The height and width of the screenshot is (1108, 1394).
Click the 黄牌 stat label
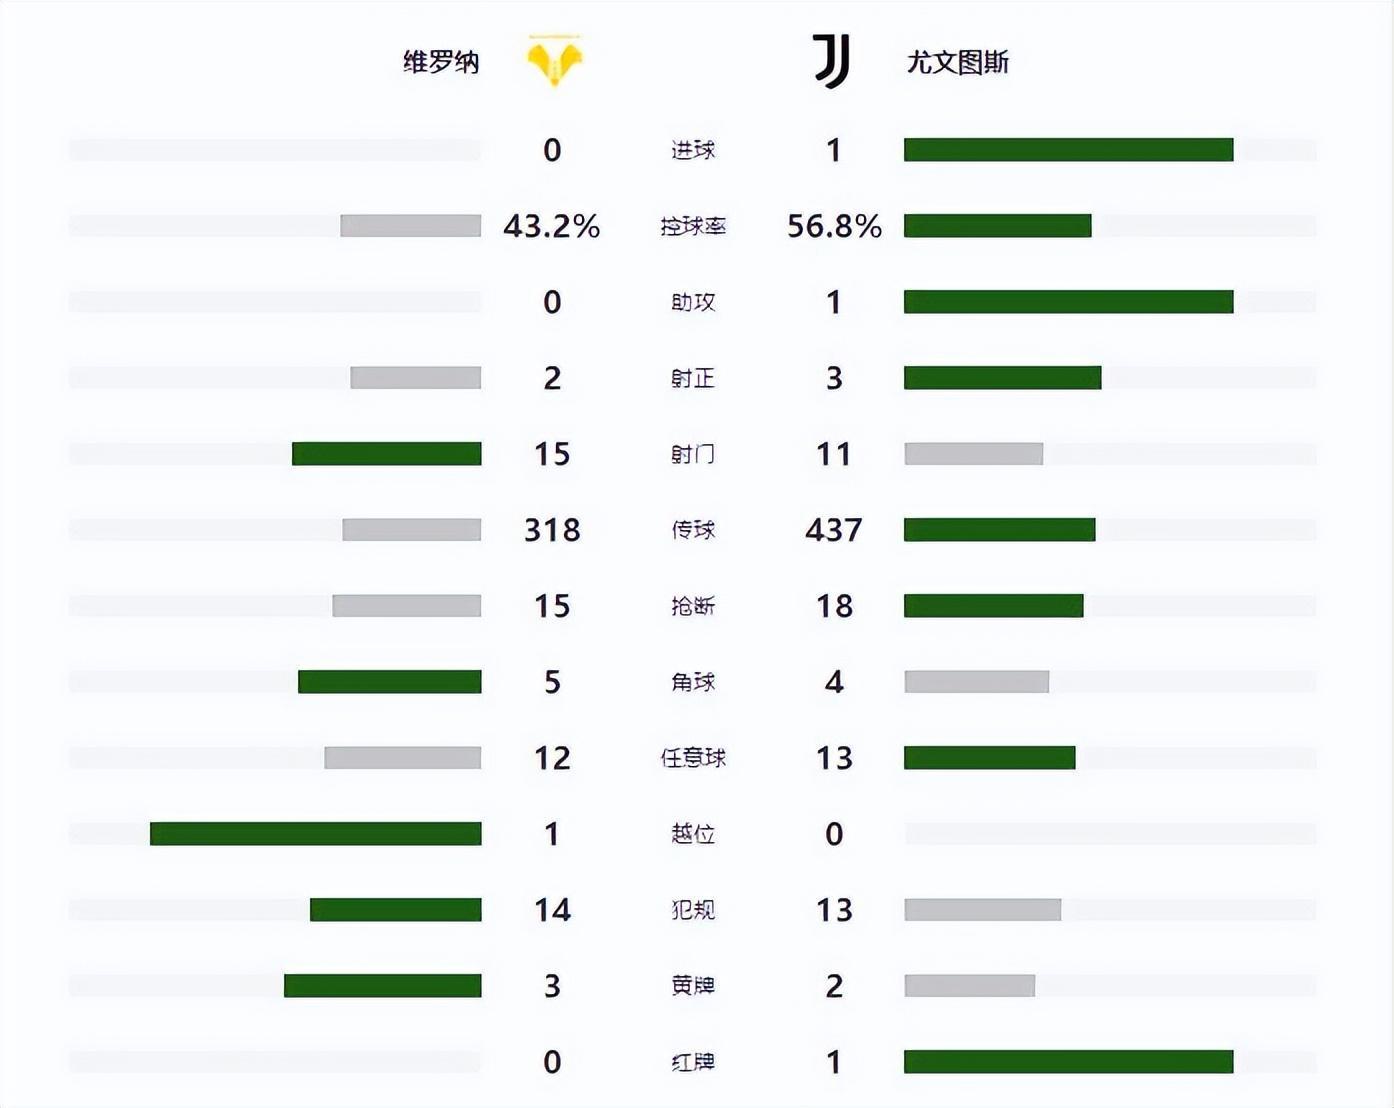tap(693, 986)
